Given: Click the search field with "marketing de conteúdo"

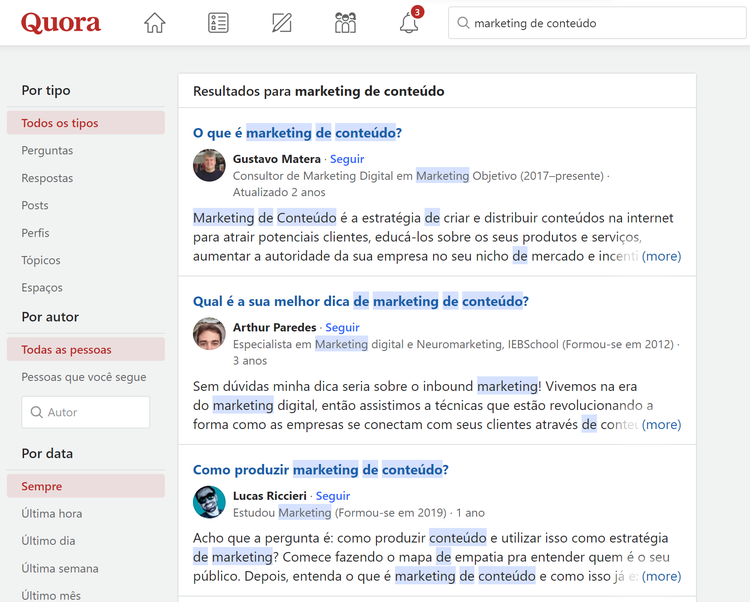Looking at the screenshot, I should [597, 22].
